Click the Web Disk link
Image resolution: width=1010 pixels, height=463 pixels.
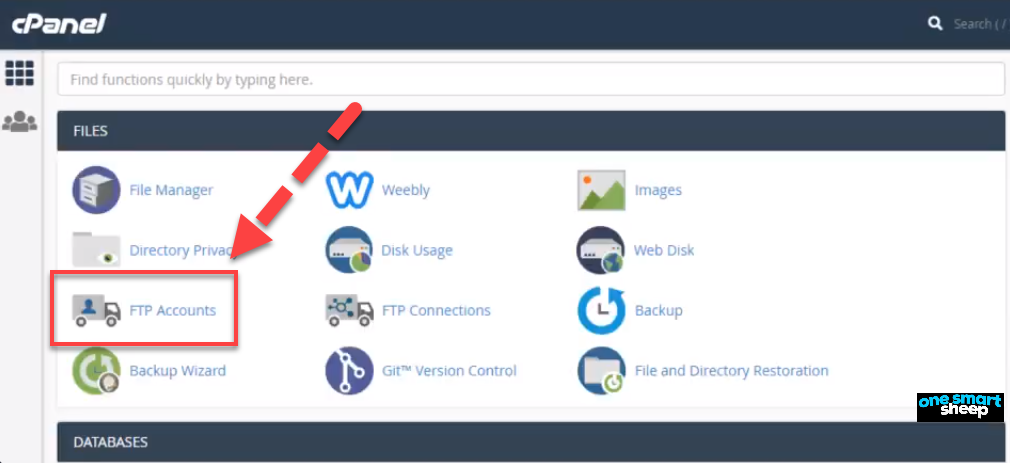point(664,250)
